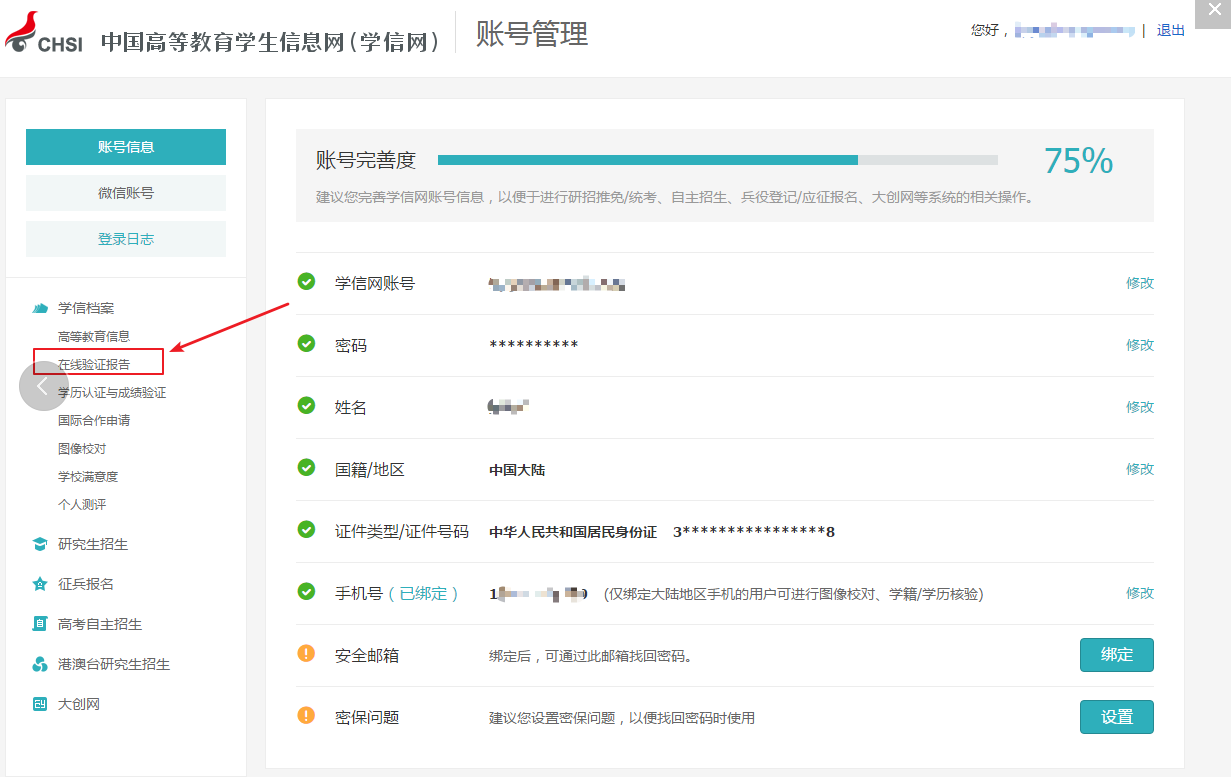
Task: Click the 研究生招生 graduation cap icon
Action: (40, 544)
